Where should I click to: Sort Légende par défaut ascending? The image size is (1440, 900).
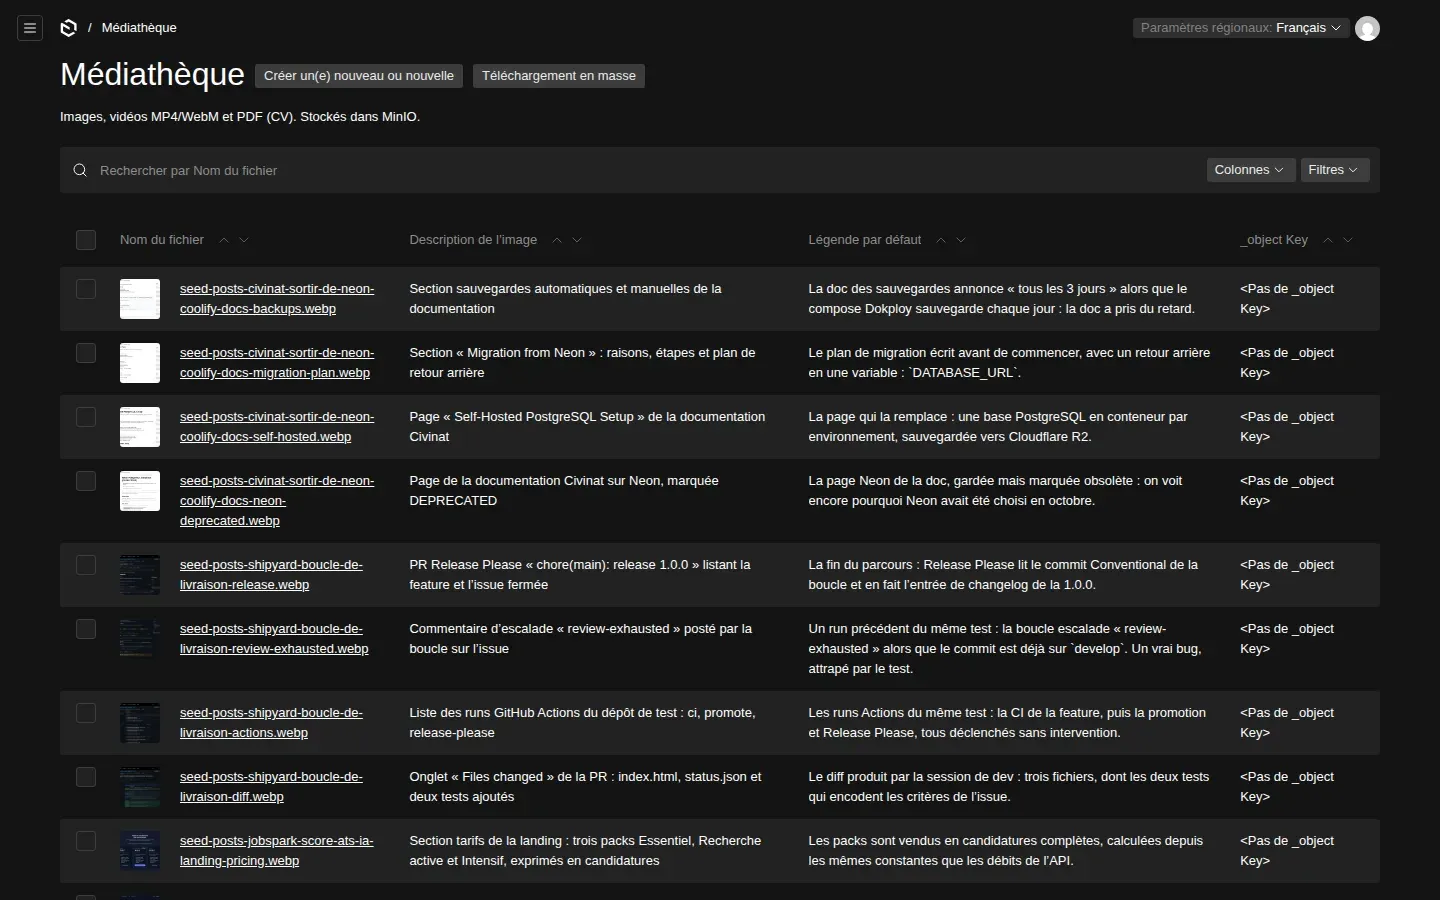tap(941, 240)
